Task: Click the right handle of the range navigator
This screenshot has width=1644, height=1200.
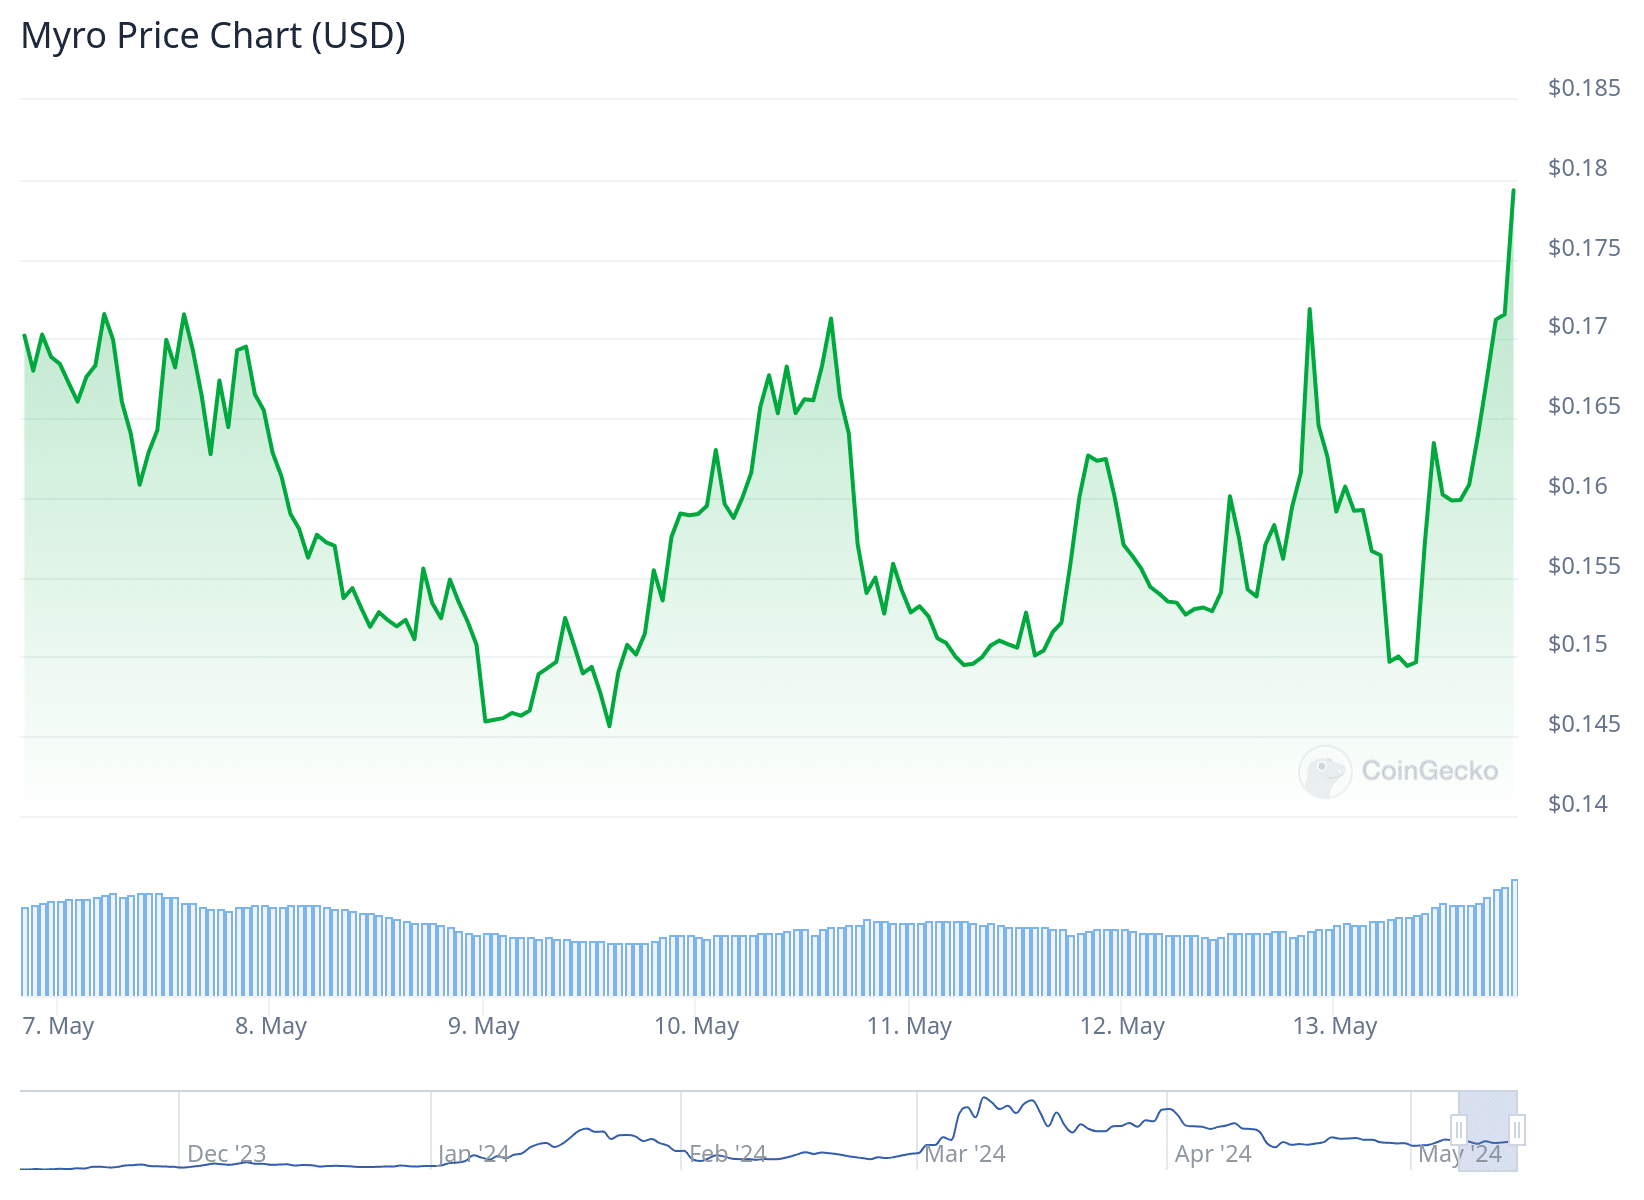Action: point(1517,1130)
